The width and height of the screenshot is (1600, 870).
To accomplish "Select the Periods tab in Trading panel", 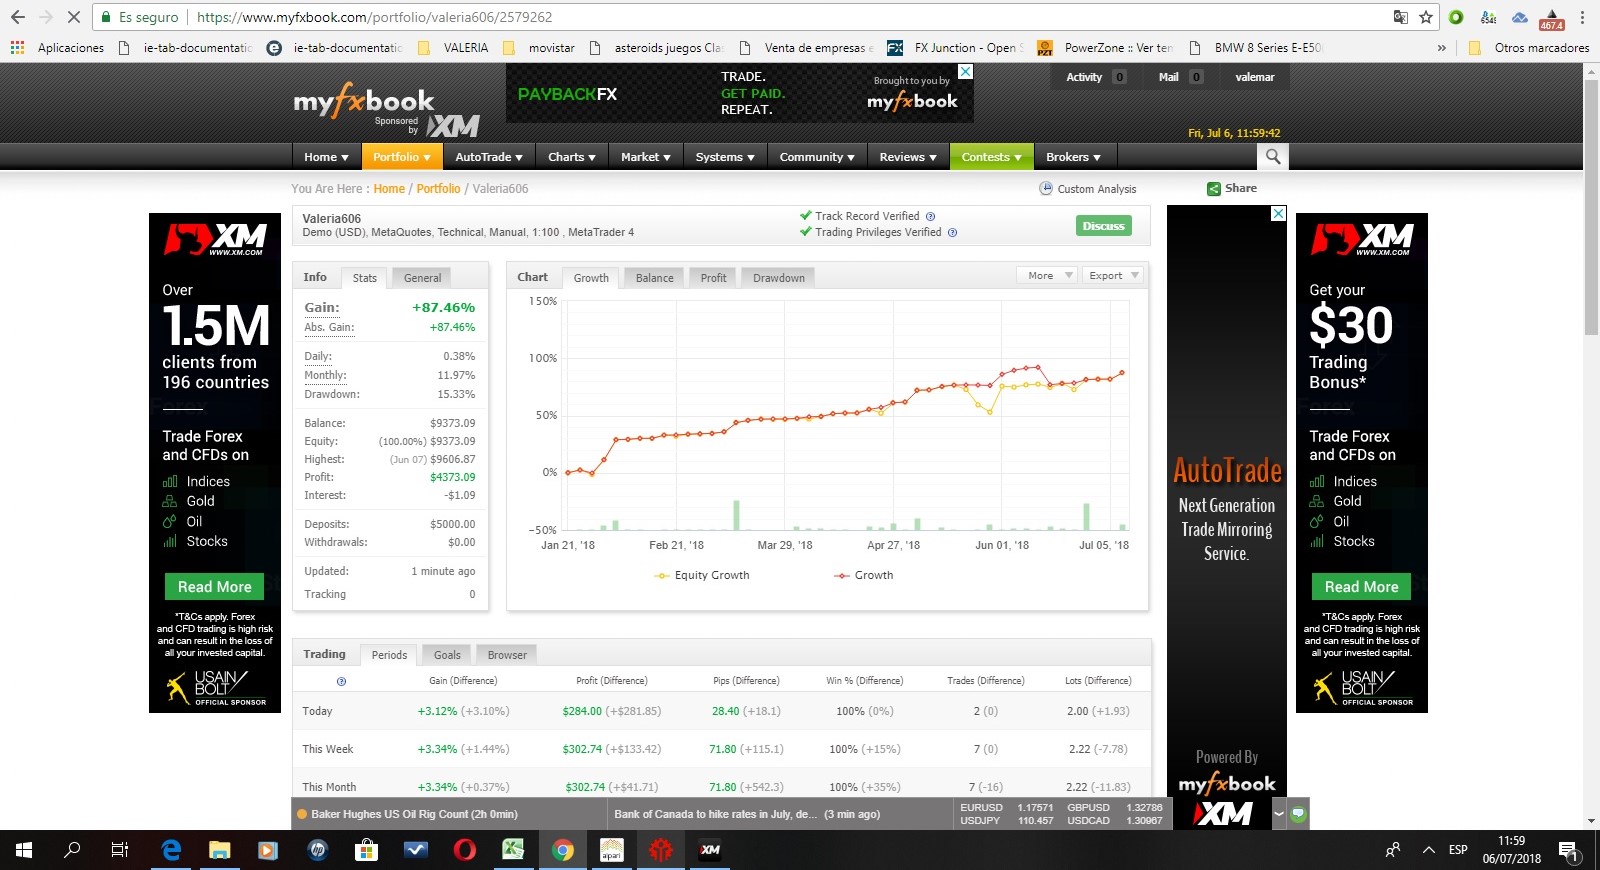I will click(x=389, y=655).
